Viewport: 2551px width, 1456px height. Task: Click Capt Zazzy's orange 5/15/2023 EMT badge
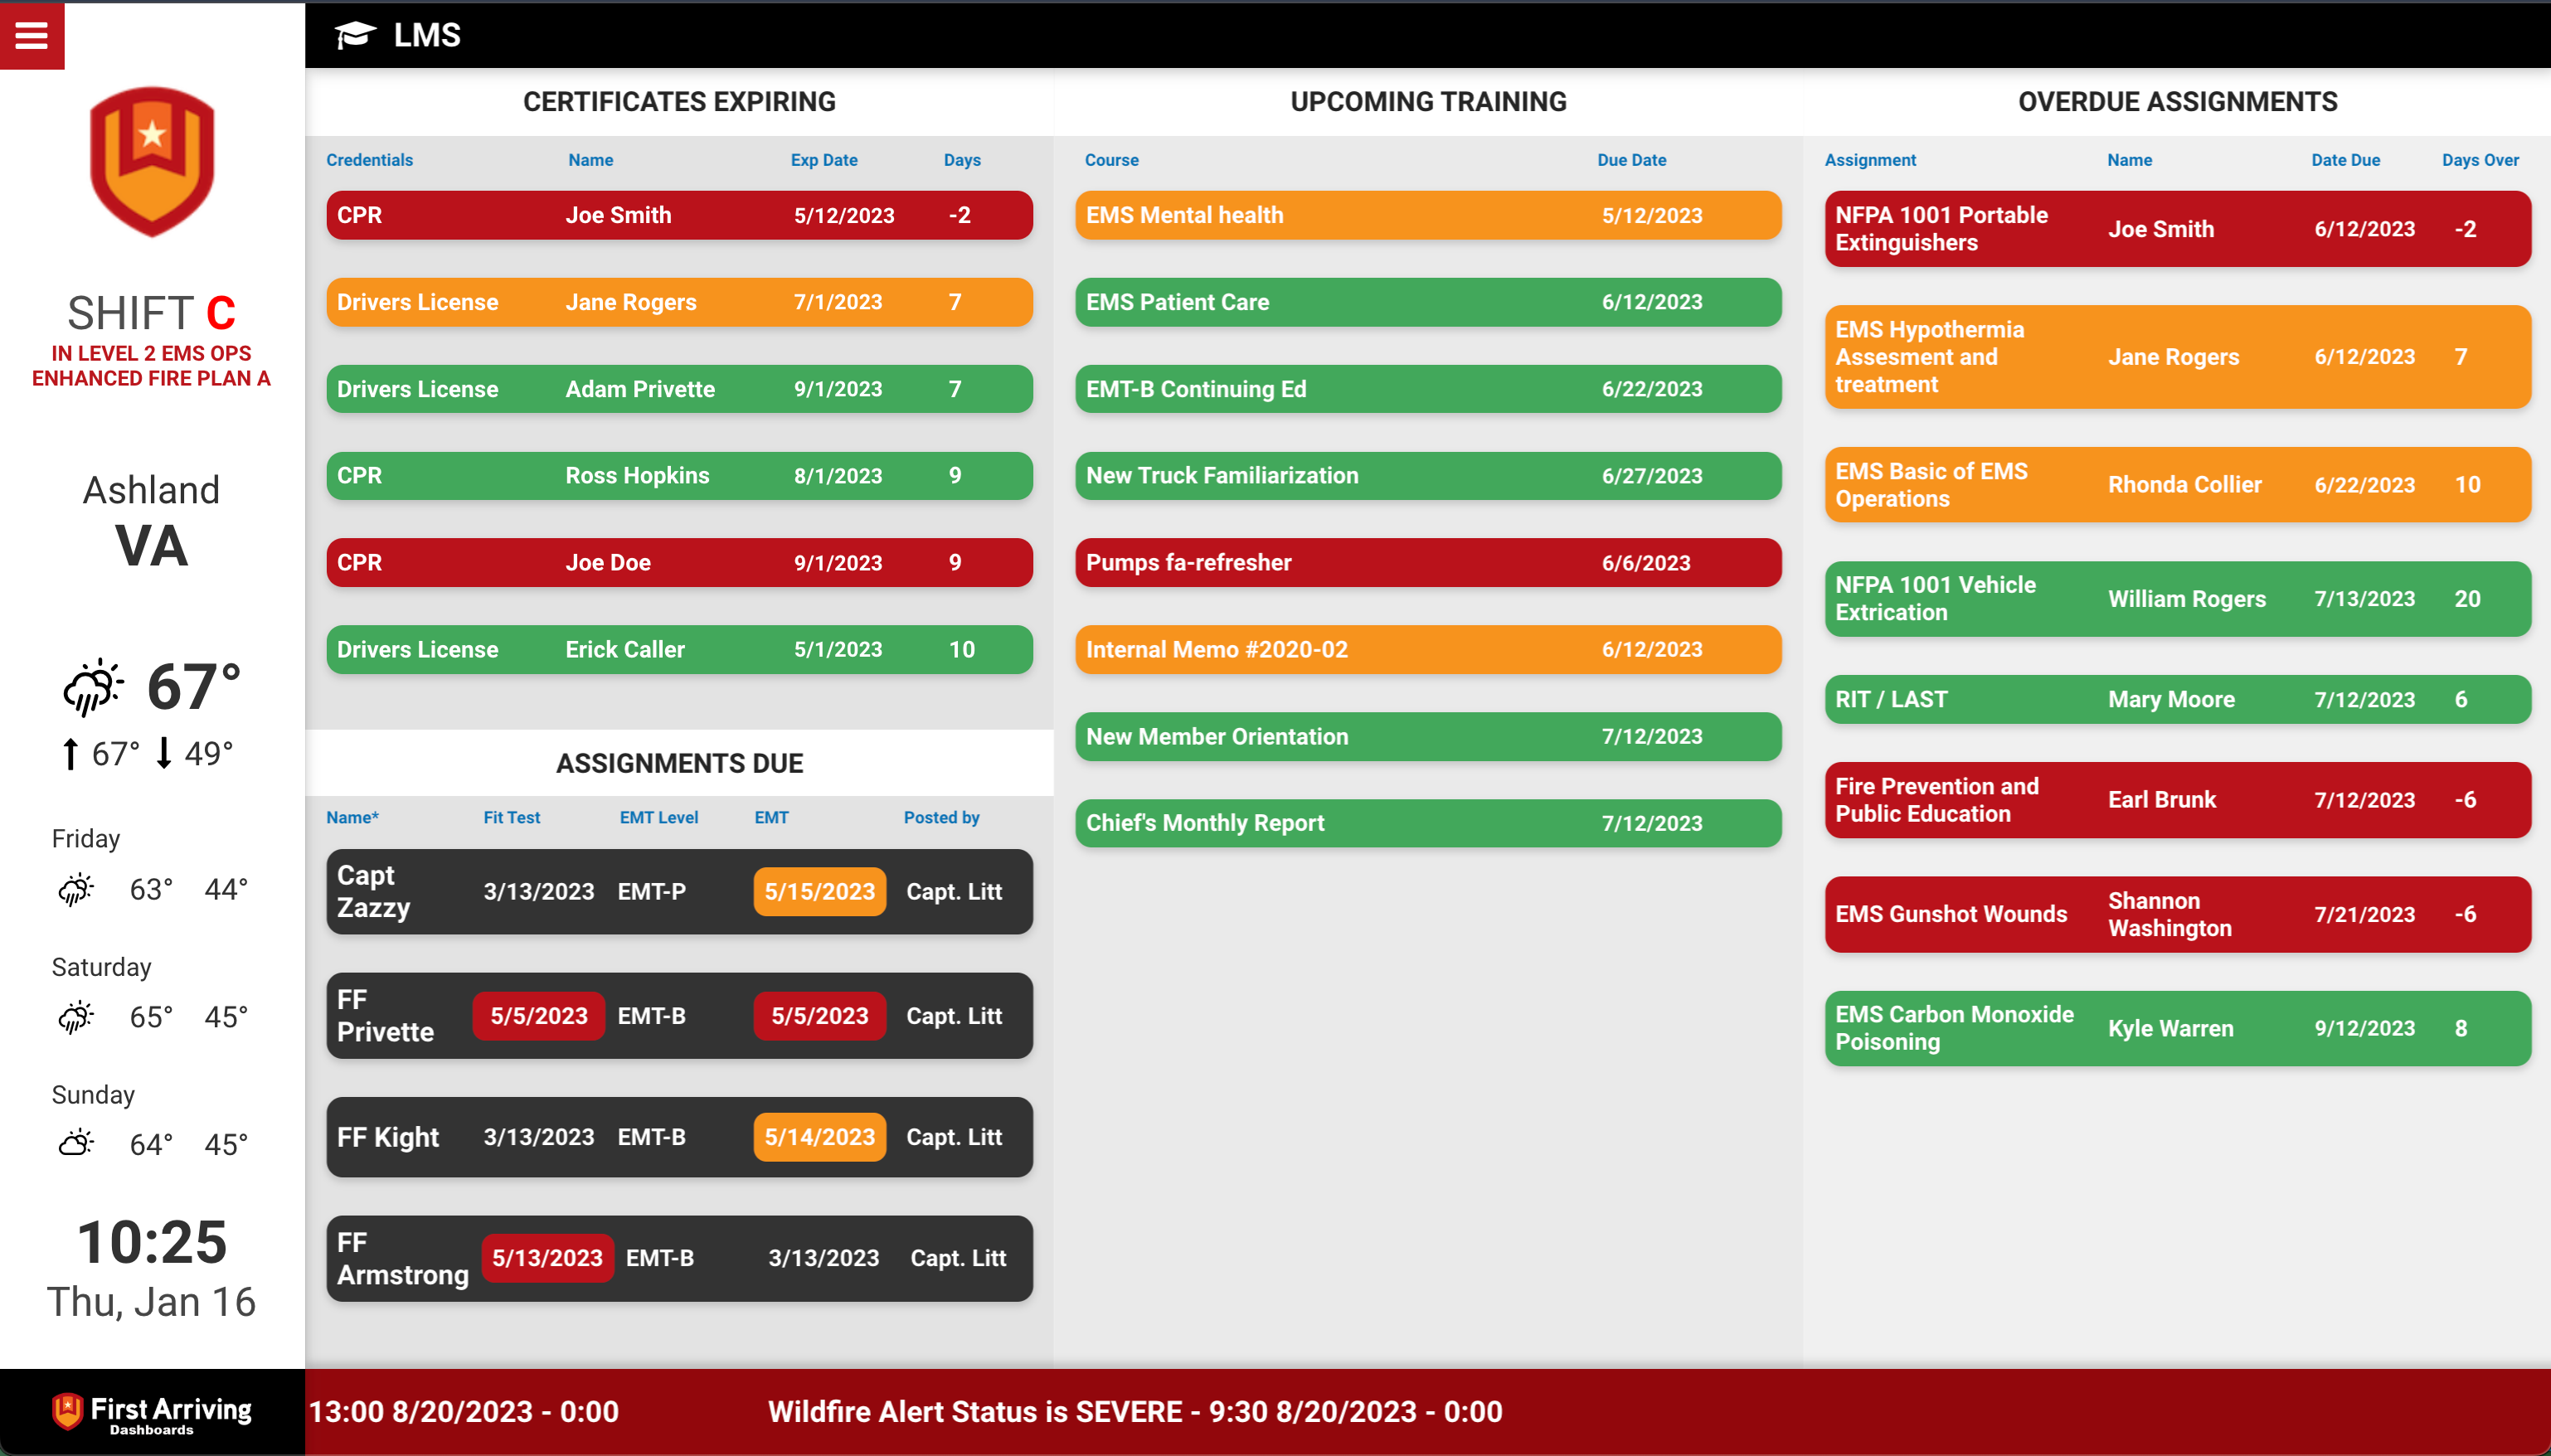coord(819,891)
